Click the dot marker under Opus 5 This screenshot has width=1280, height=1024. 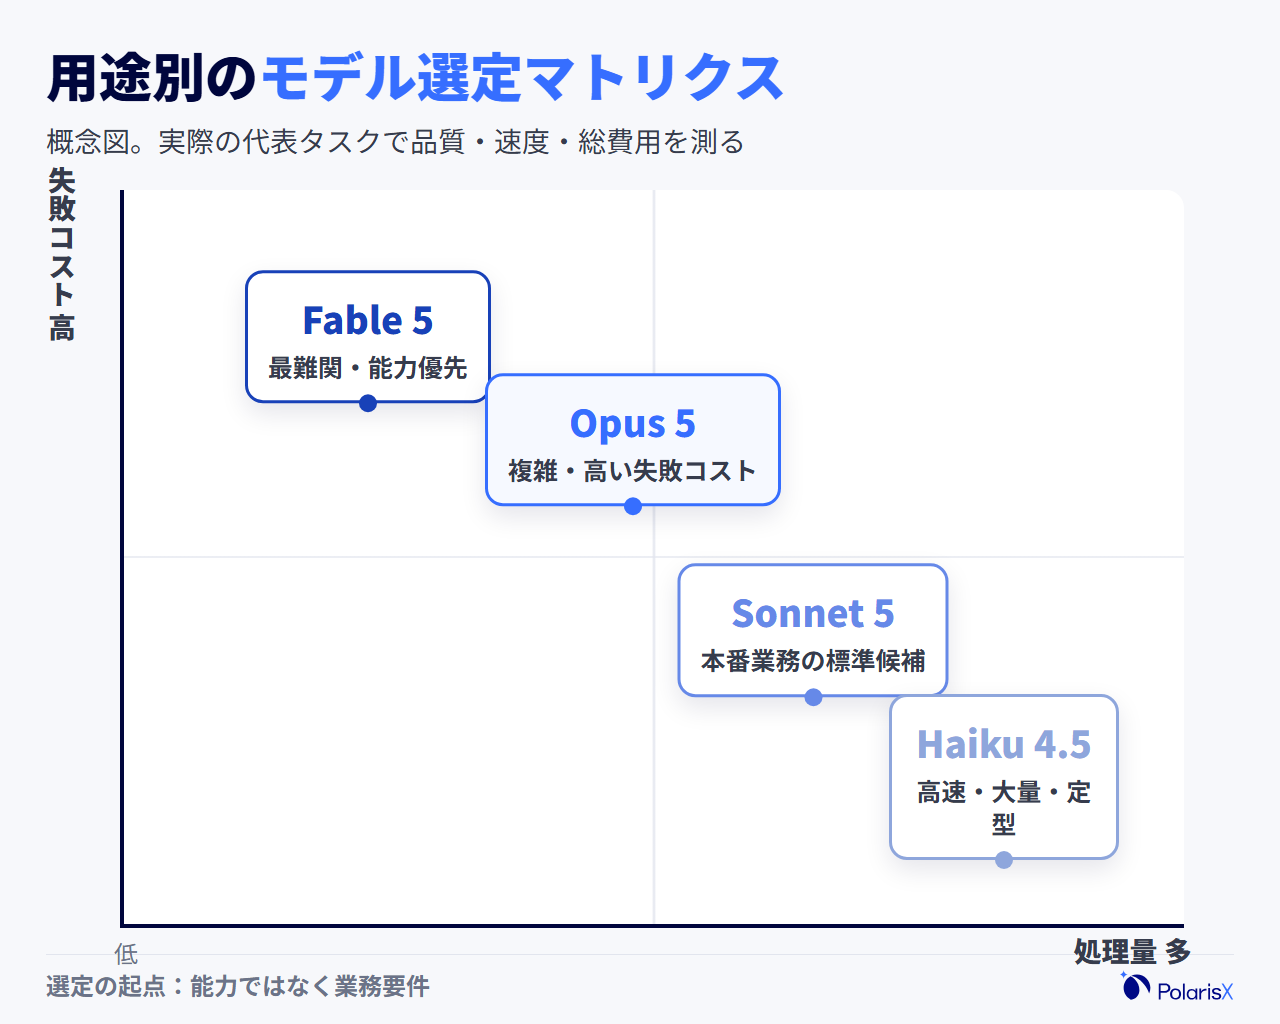pos(633,506)
